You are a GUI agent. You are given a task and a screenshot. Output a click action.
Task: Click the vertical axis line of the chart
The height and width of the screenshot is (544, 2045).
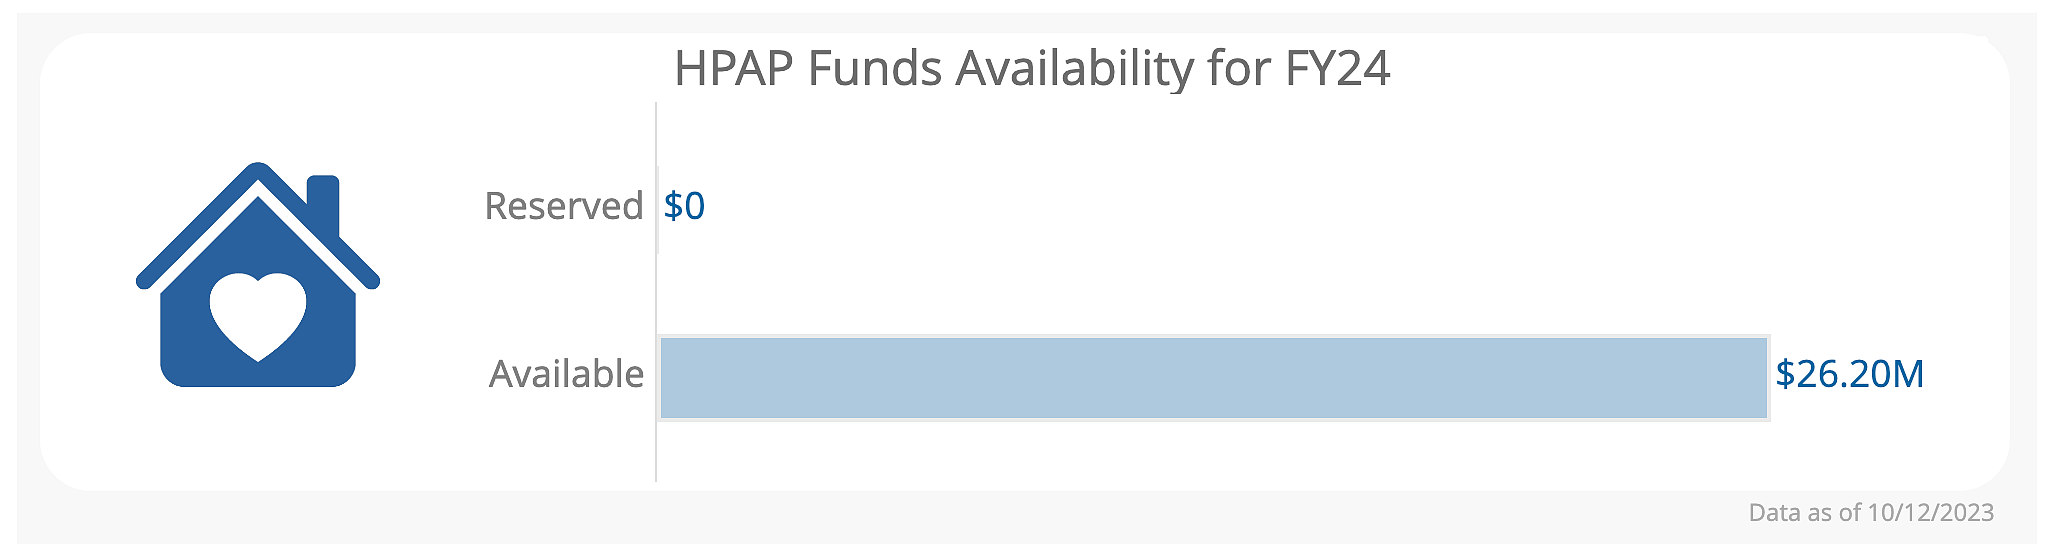(x=656, y=291)
